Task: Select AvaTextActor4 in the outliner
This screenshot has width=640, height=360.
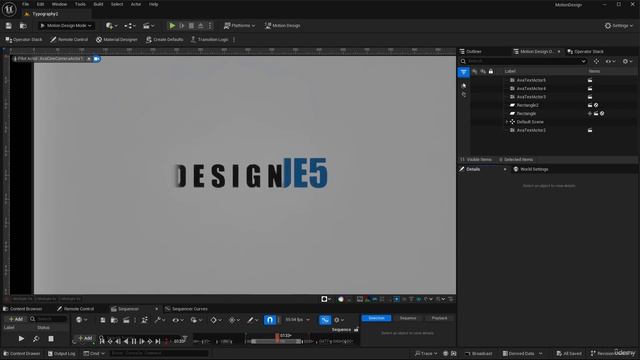Action: (531, 89)
